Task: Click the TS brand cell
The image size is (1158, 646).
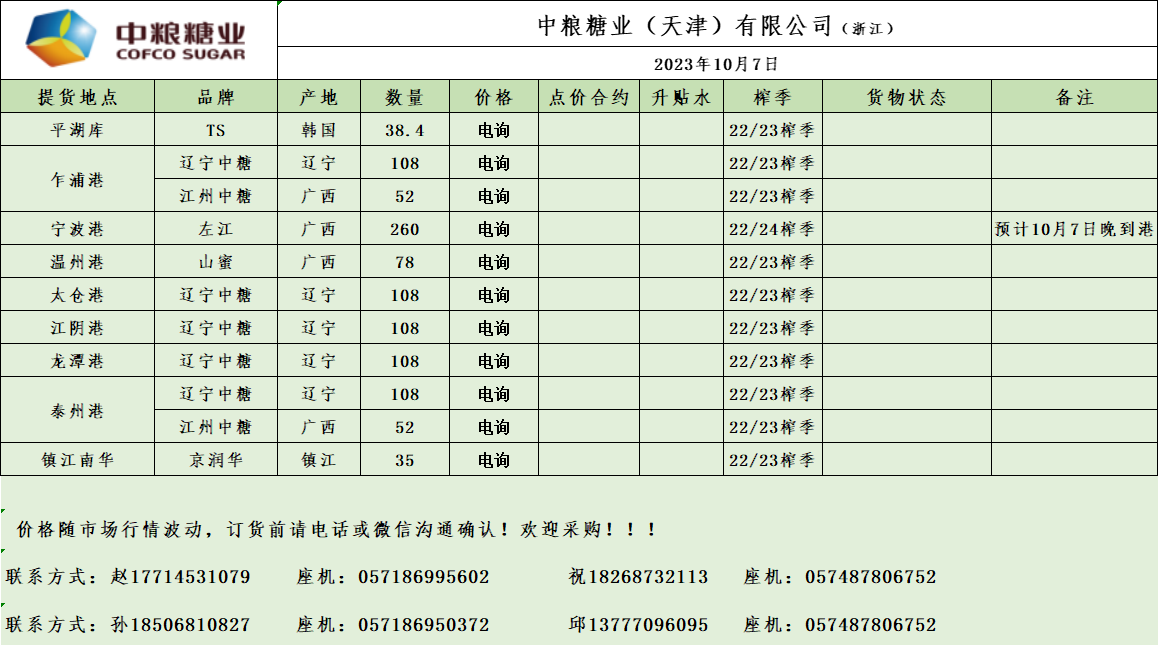Action: pyautogui.click(x=216, y=130)
